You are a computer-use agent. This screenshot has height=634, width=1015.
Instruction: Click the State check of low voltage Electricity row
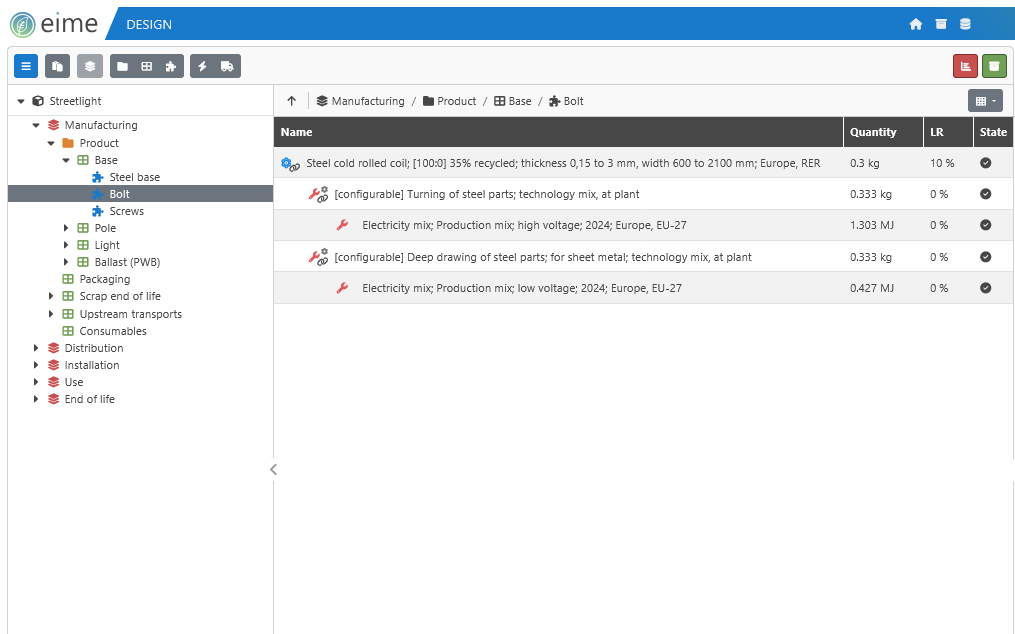[x=985, y=288]
